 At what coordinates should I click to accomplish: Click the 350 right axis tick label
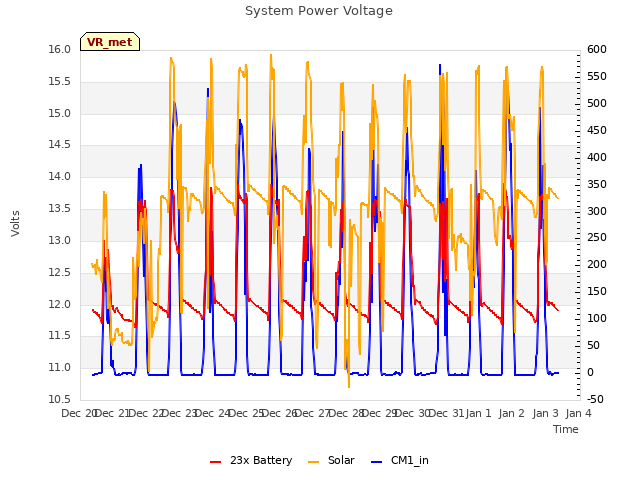click(x=597, y=184)
